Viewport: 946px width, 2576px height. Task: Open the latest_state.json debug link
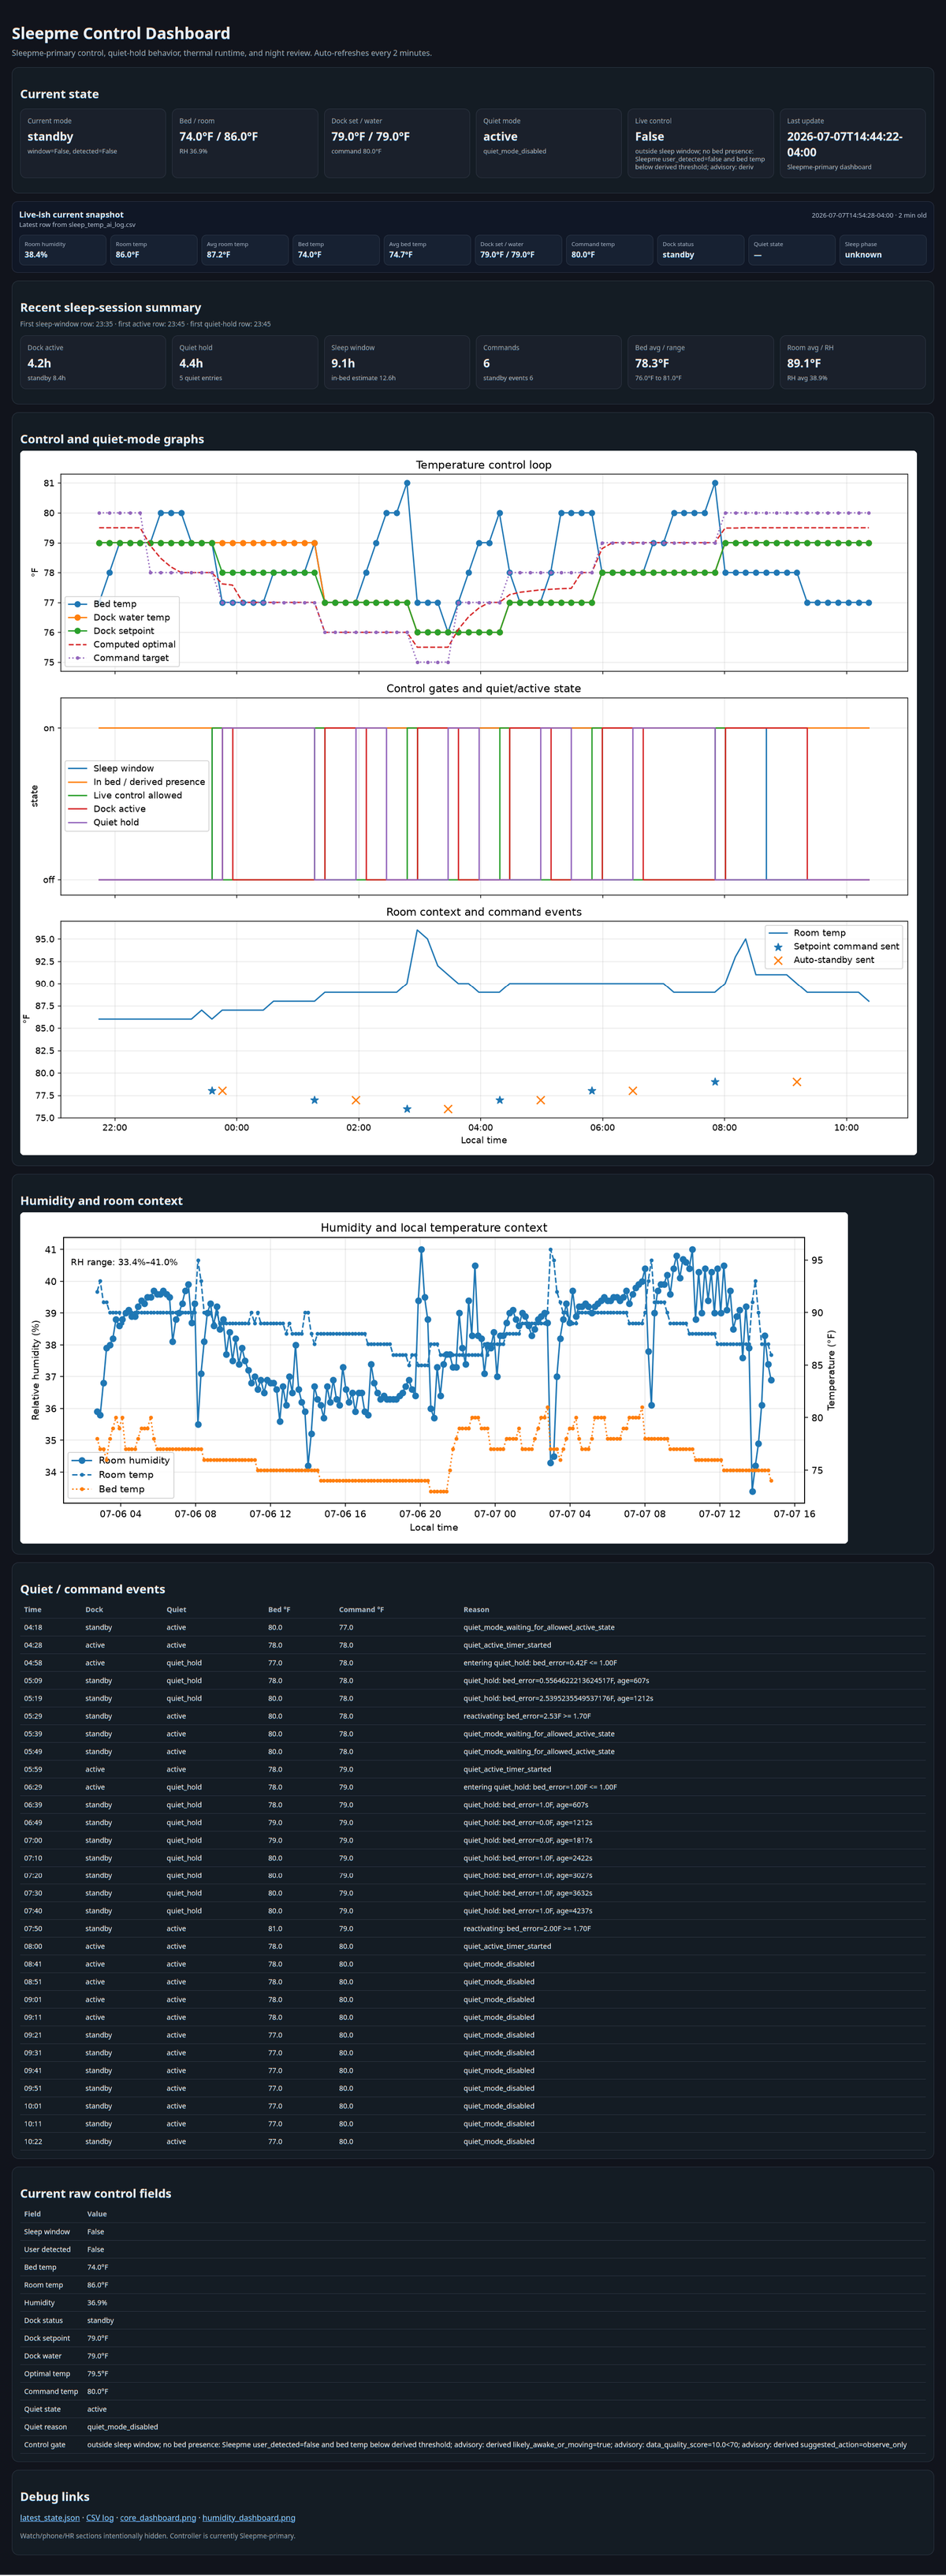click(50, 2517)
